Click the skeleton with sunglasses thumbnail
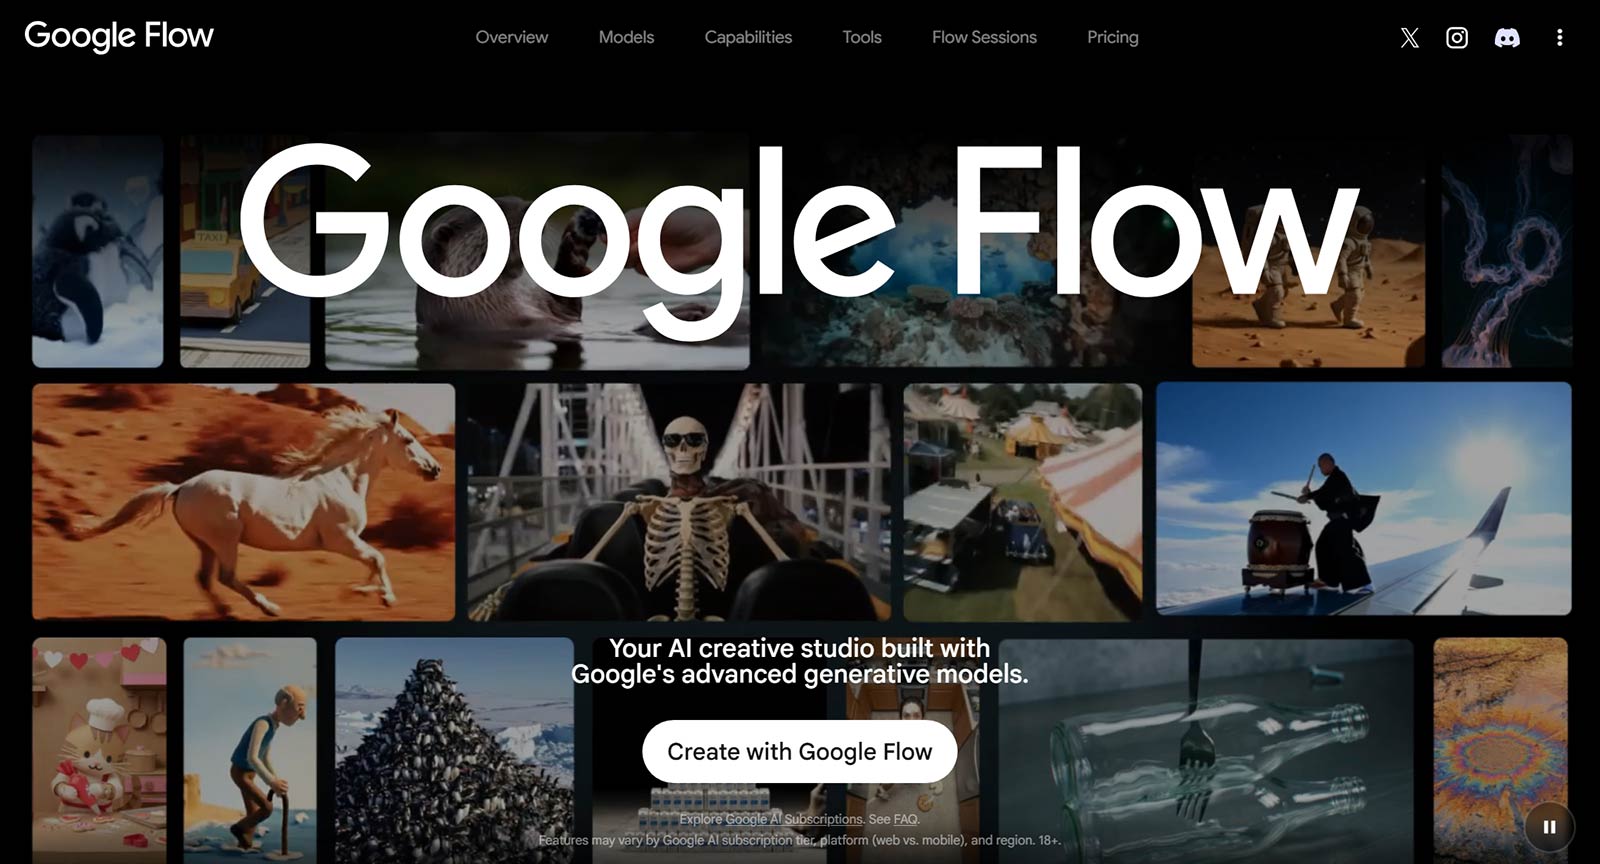 (679, 502)
